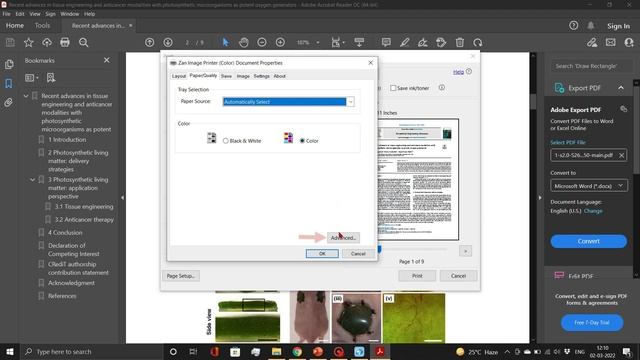The width and height of the screenshot is (640, 360).
Task: Click the upload to cloud icon
Action: tap(47, 42)
